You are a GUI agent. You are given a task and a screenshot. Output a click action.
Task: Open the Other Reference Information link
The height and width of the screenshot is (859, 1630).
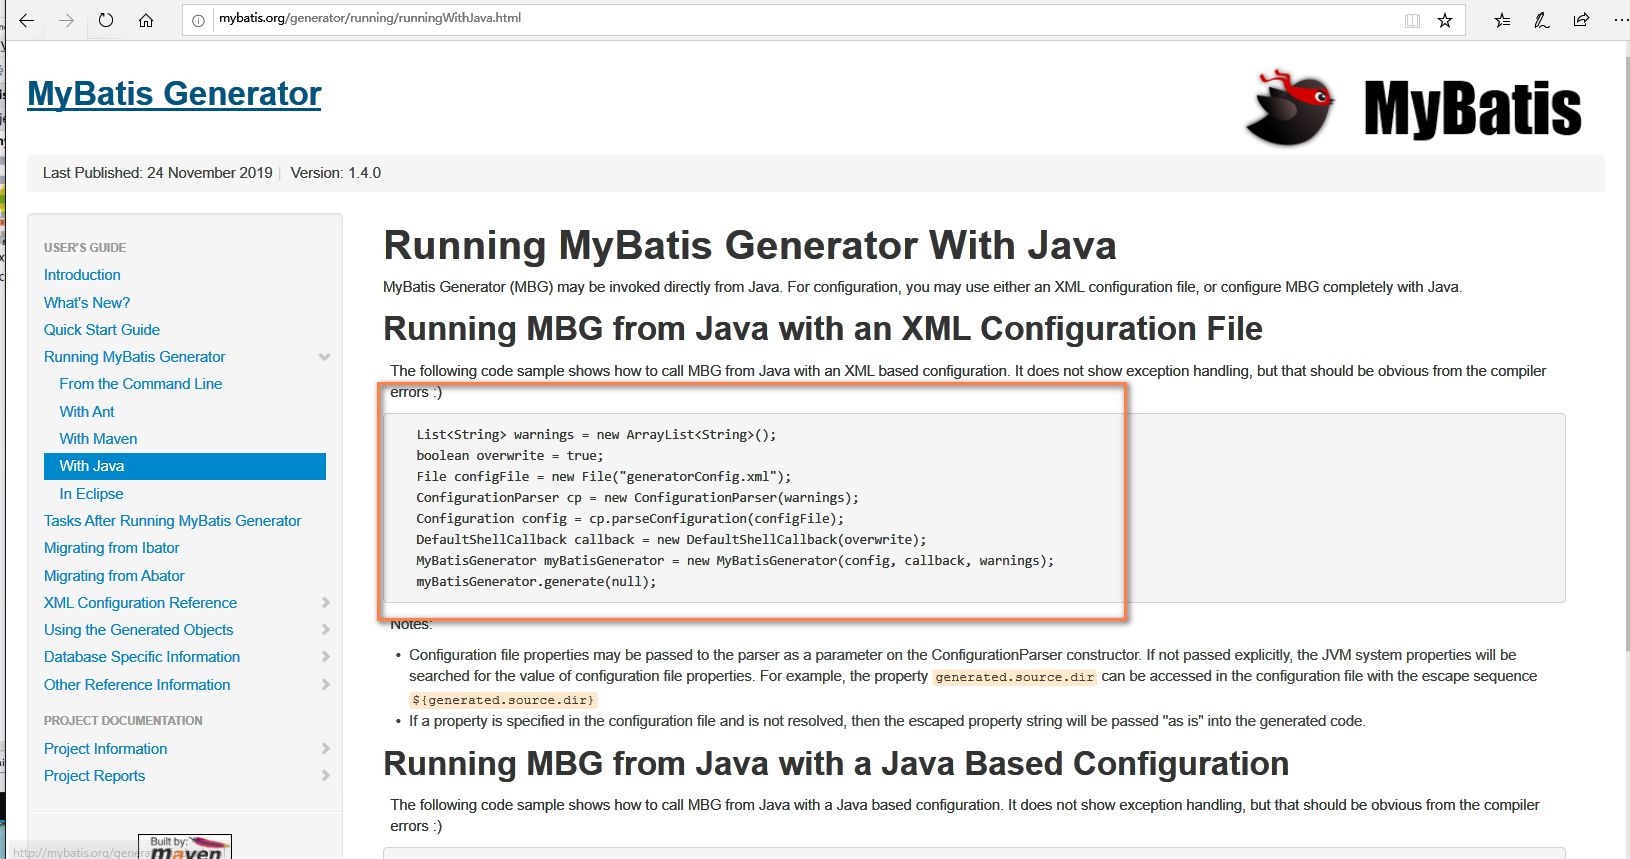pyautogui.click(x=137, y=685)
